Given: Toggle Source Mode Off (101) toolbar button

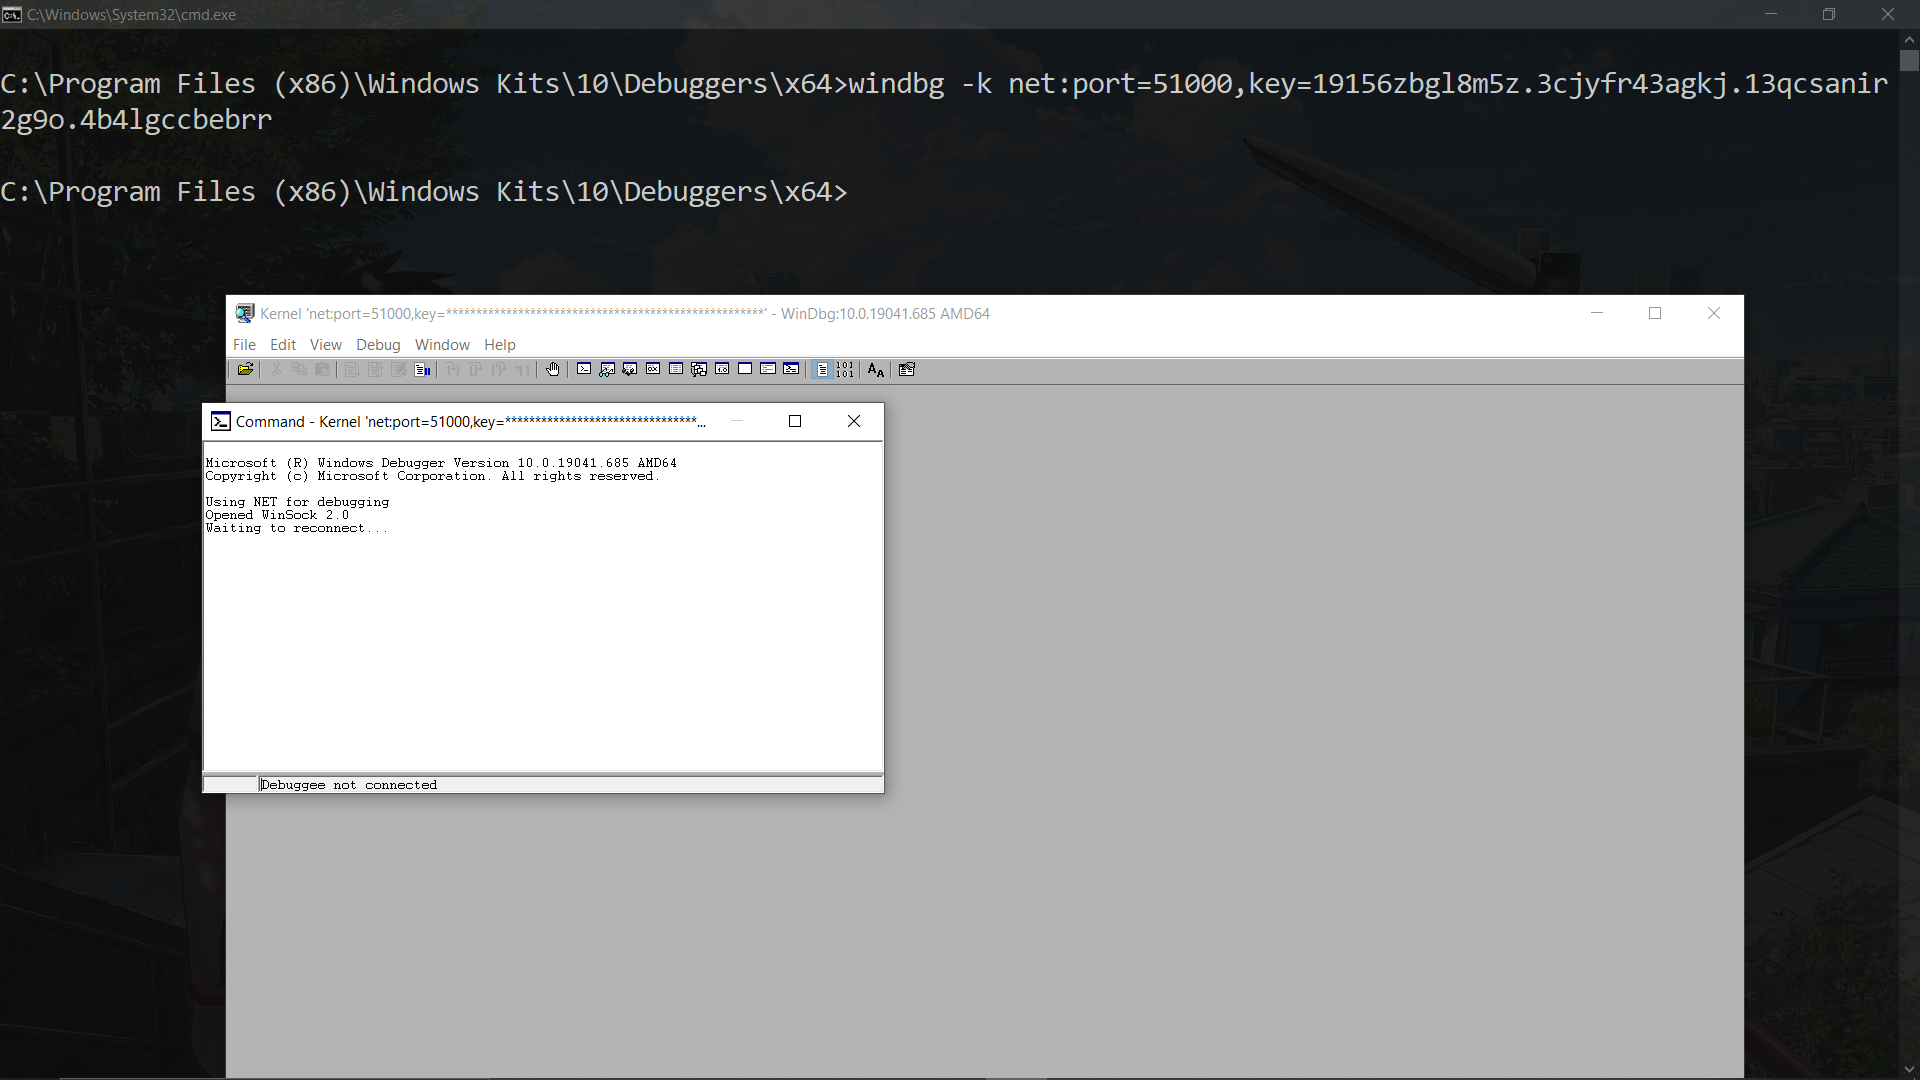Looking at the screenshot, I should coord(845,370).
